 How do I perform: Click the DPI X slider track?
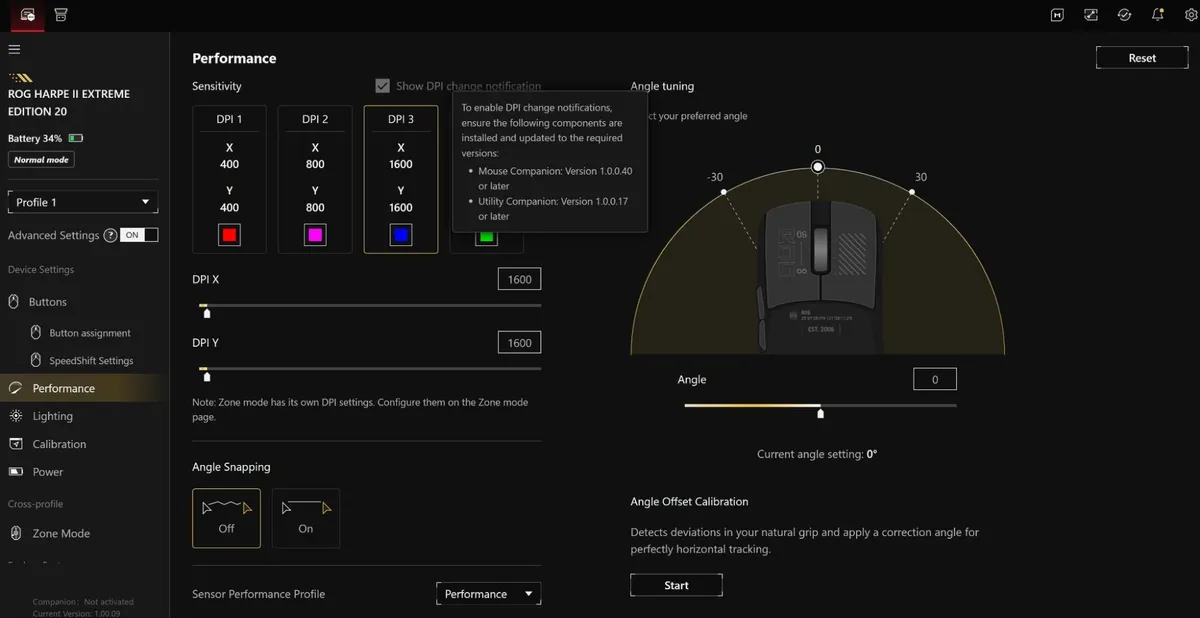point(370,305)
